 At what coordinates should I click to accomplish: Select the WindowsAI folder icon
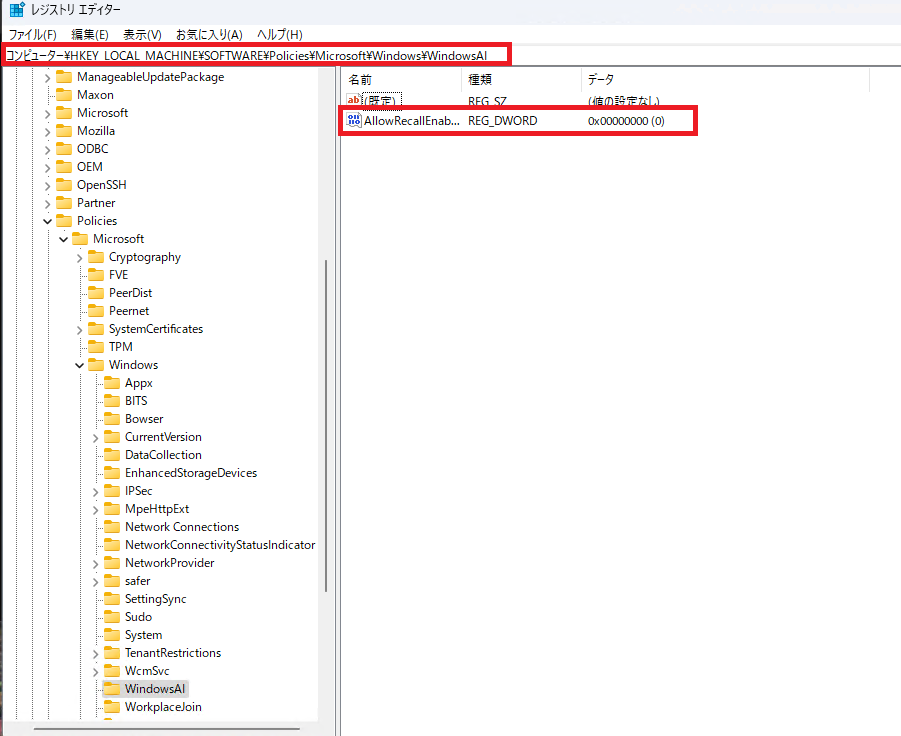coord(112,688)
